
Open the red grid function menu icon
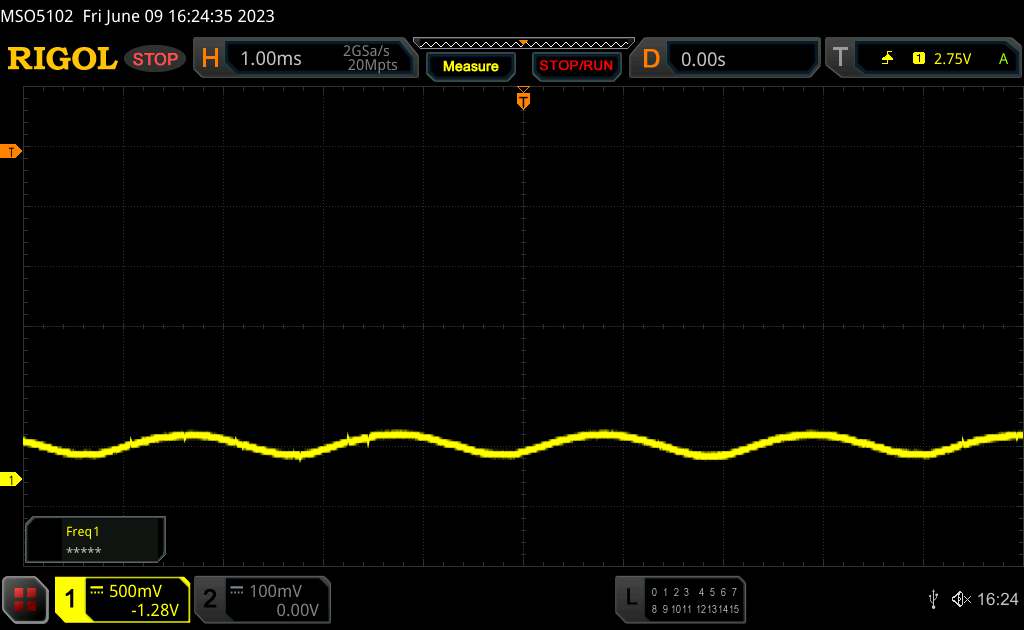(x=25, y=599)
